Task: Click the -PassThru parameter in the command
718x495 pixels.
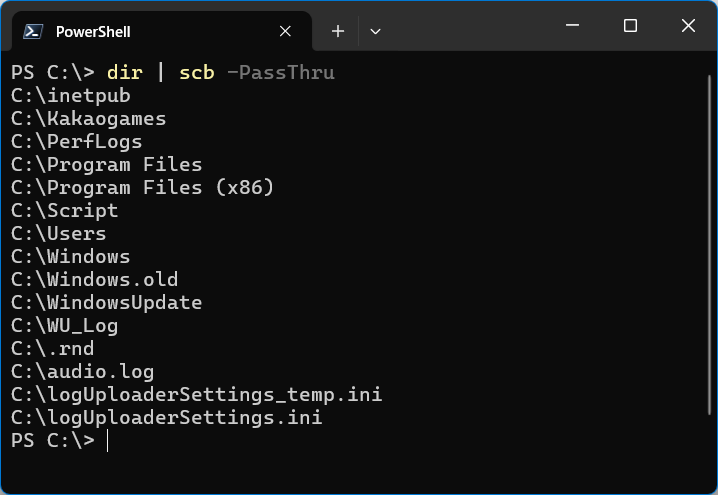Action: pyautogui.click(x=281, y=73)
